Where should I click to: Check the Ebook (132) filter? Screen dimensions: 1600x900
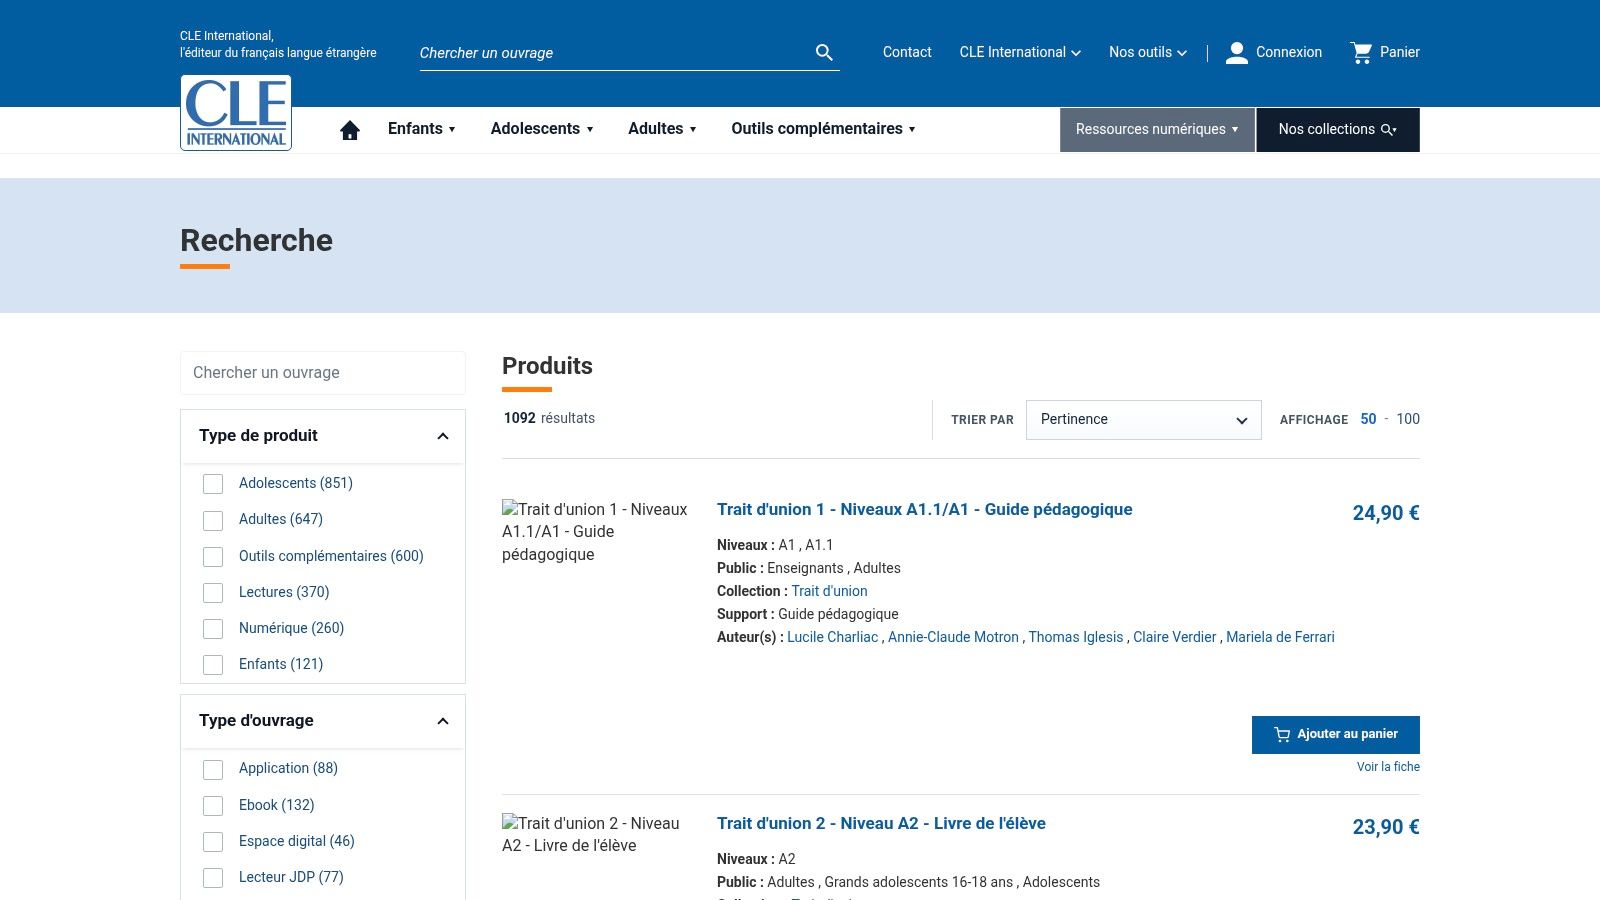point(213,806)
